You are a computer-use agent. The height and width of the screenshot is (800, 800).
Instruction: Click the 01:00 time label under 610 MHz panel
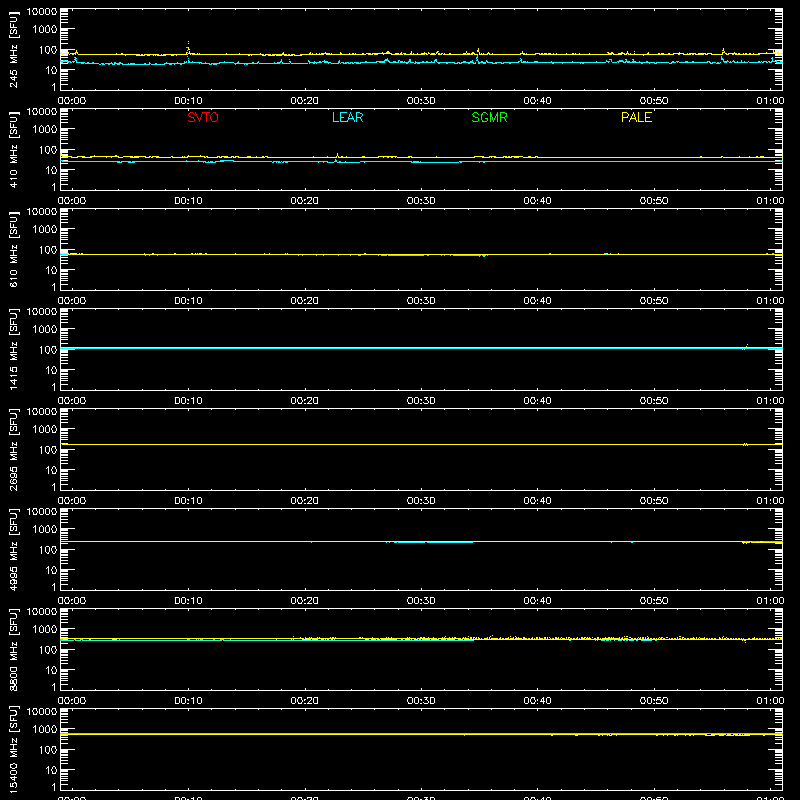point(770,301)
